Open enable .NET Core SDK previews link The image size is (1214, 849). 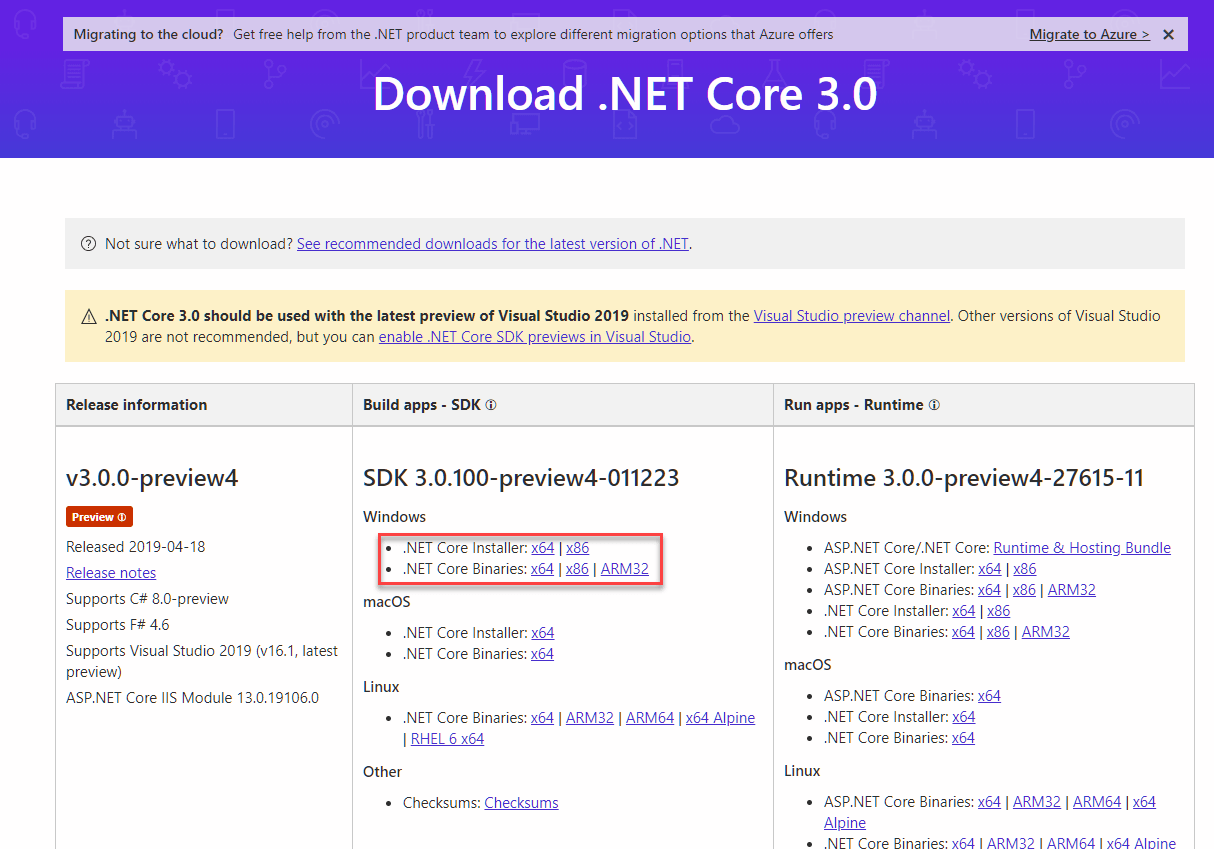click(535, 337)
